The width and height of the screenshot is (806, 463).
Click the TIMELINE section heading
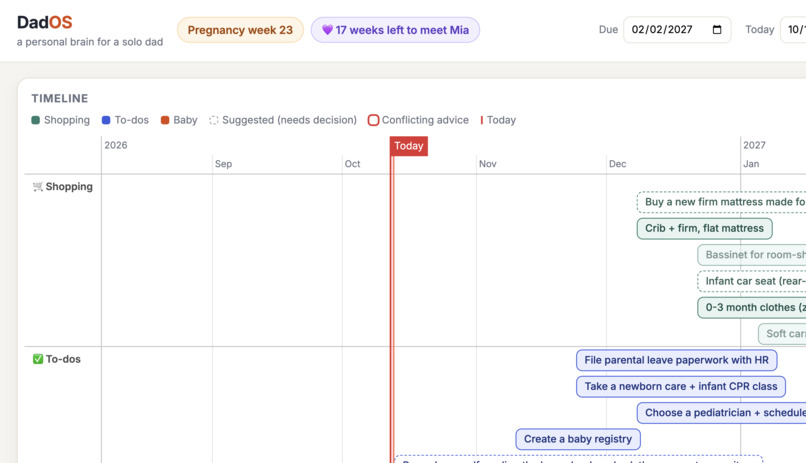pyautogui.click(x=60, y=99)
